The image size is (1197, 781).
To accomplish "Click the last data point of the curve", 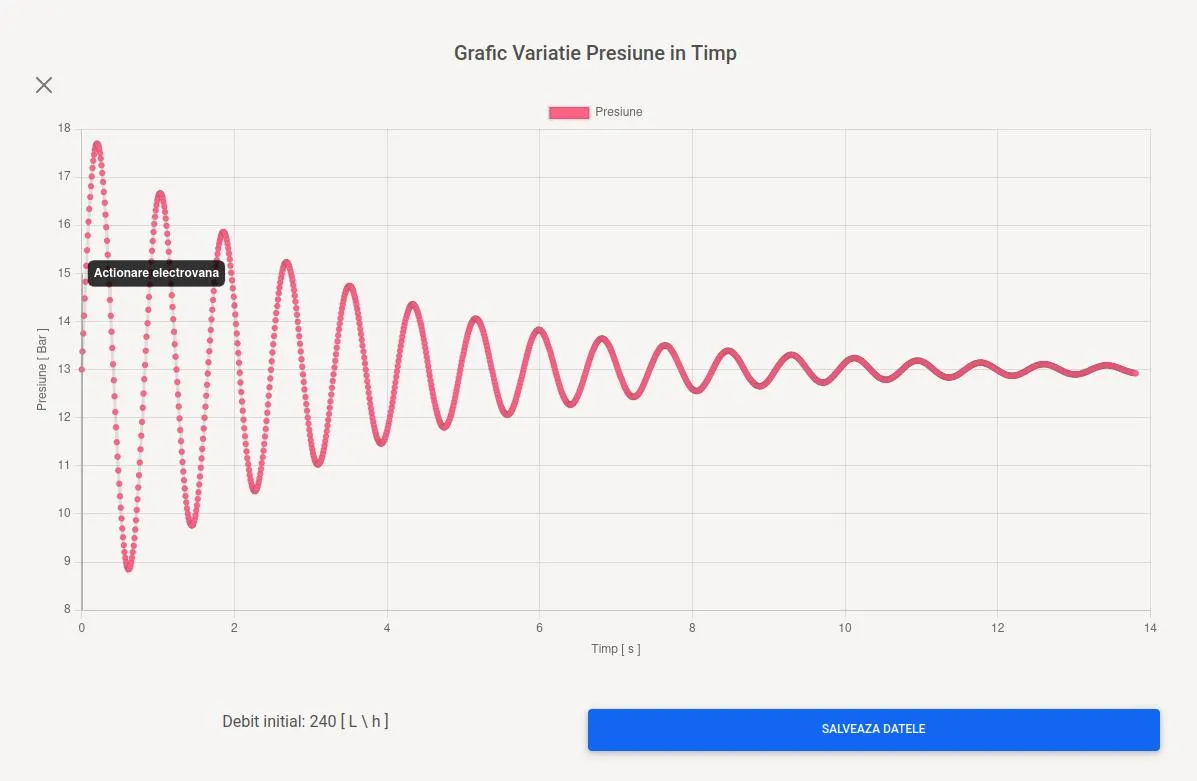I will point(1135,373).
